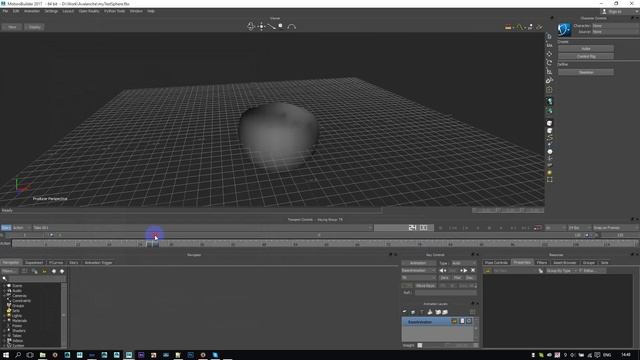
Task: Open the Settings menu
Action: pos(51,11)
